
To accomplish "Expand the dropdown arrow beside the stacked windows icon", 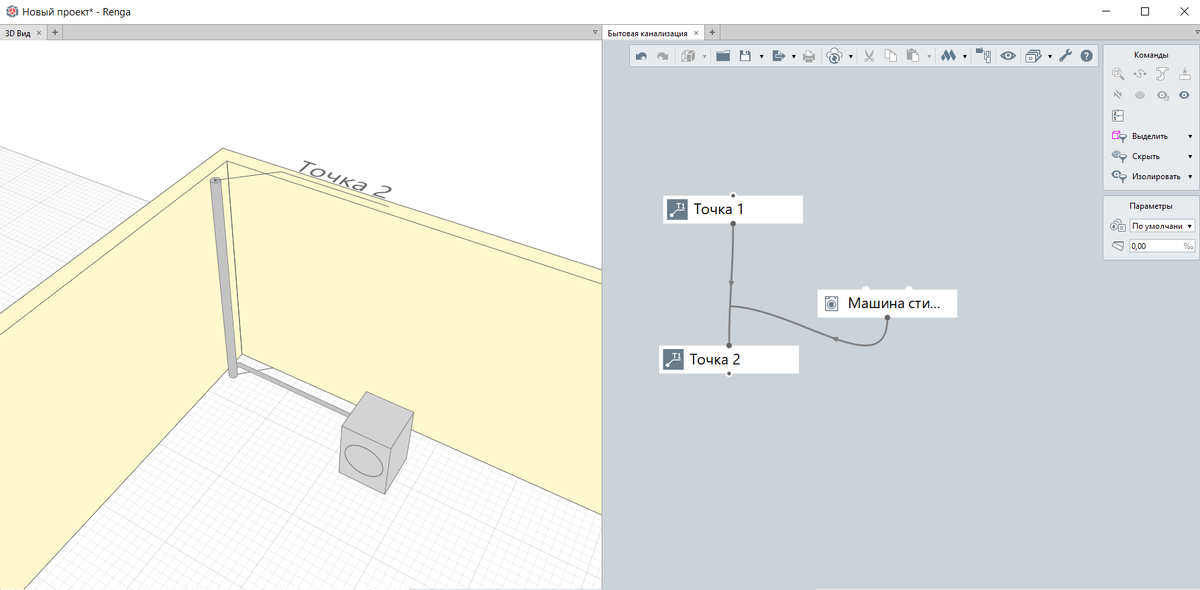I will (x=1050, y=57).
